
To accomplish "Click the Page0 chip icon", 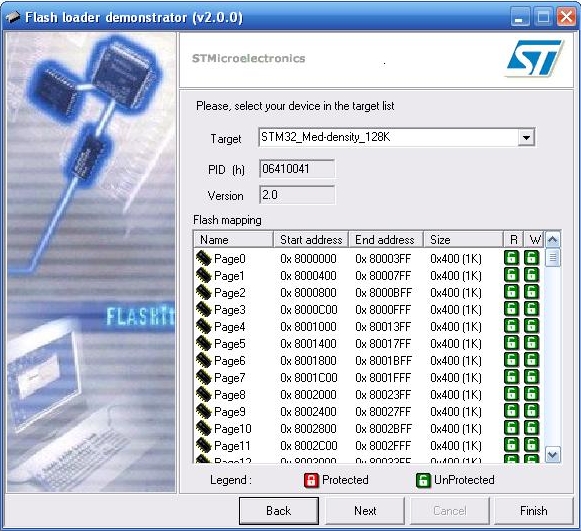I will pos(203,258).
